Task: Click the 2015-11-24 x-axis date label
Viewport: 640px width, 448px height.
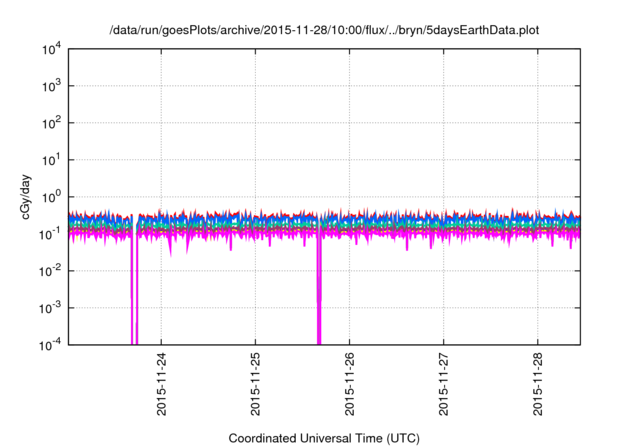Action: [x=162, y=384]
